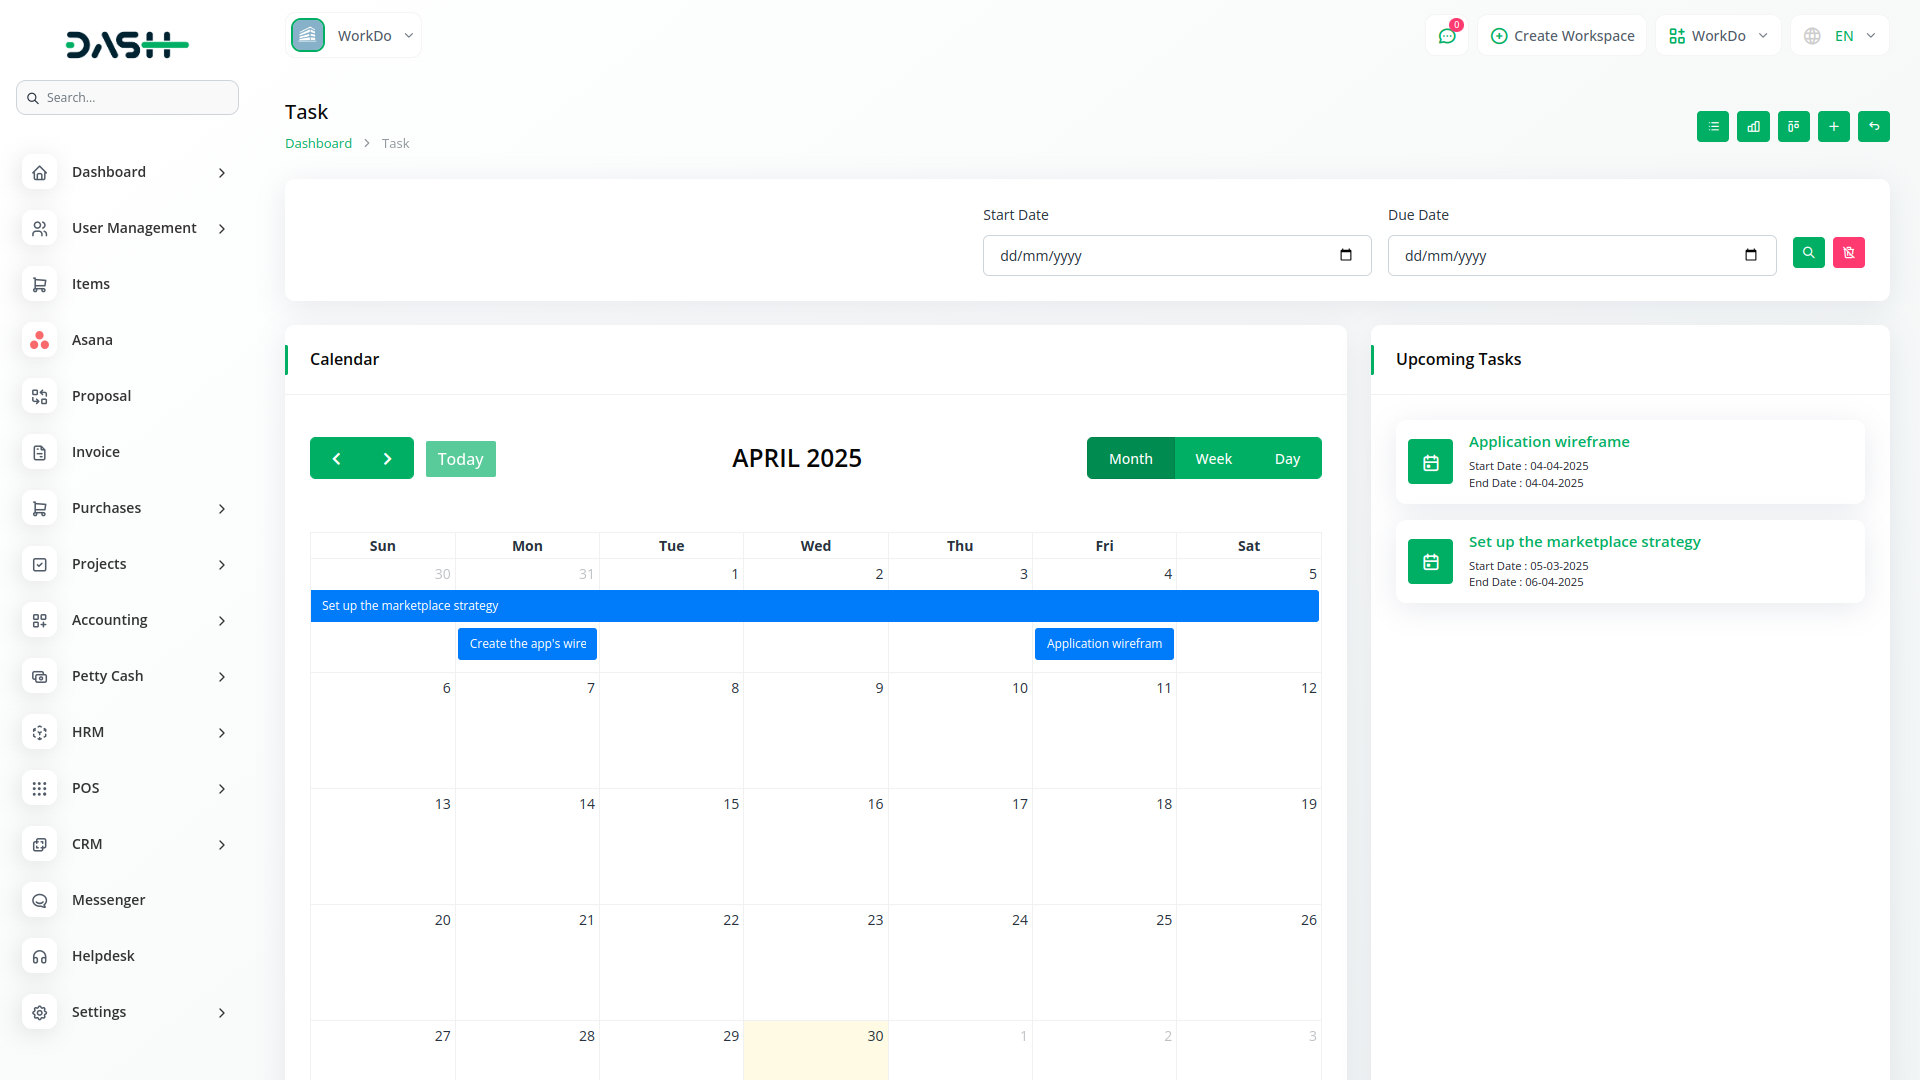Click the Application wireframe task calendar icon
The height and width of the screenshot is (1080, 1920).
1430,462
